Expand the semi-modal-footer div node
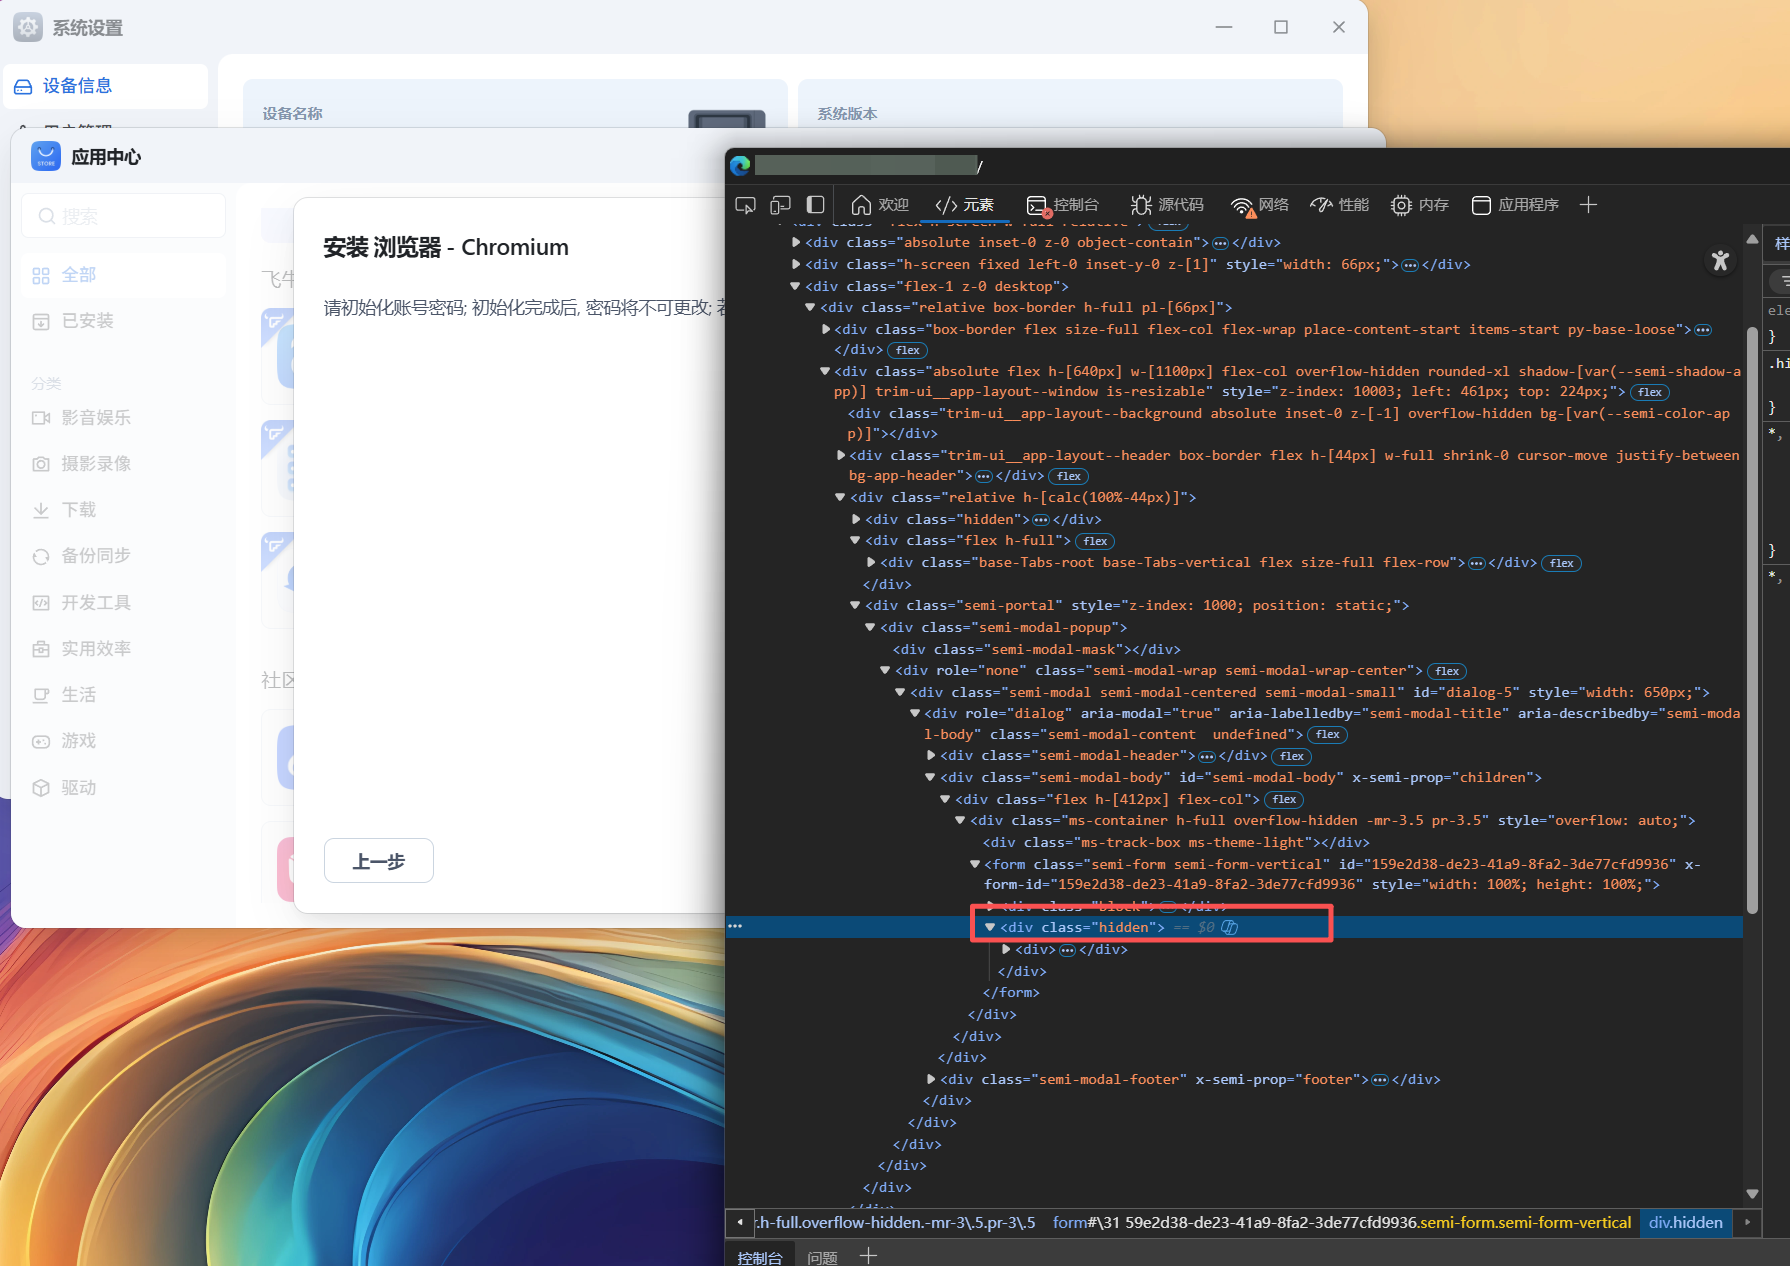 pyautogui.click(x=931, y=1079)
